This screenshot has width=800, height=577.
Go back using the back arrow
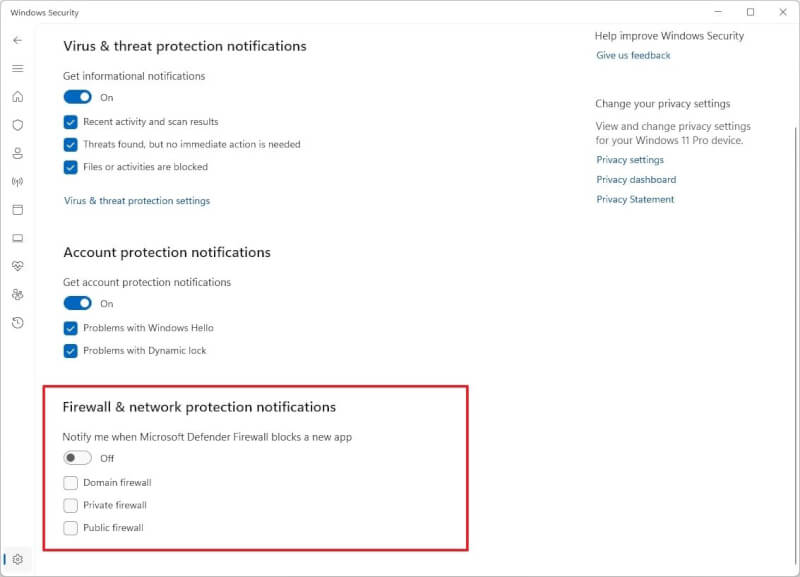click(17, 40)
